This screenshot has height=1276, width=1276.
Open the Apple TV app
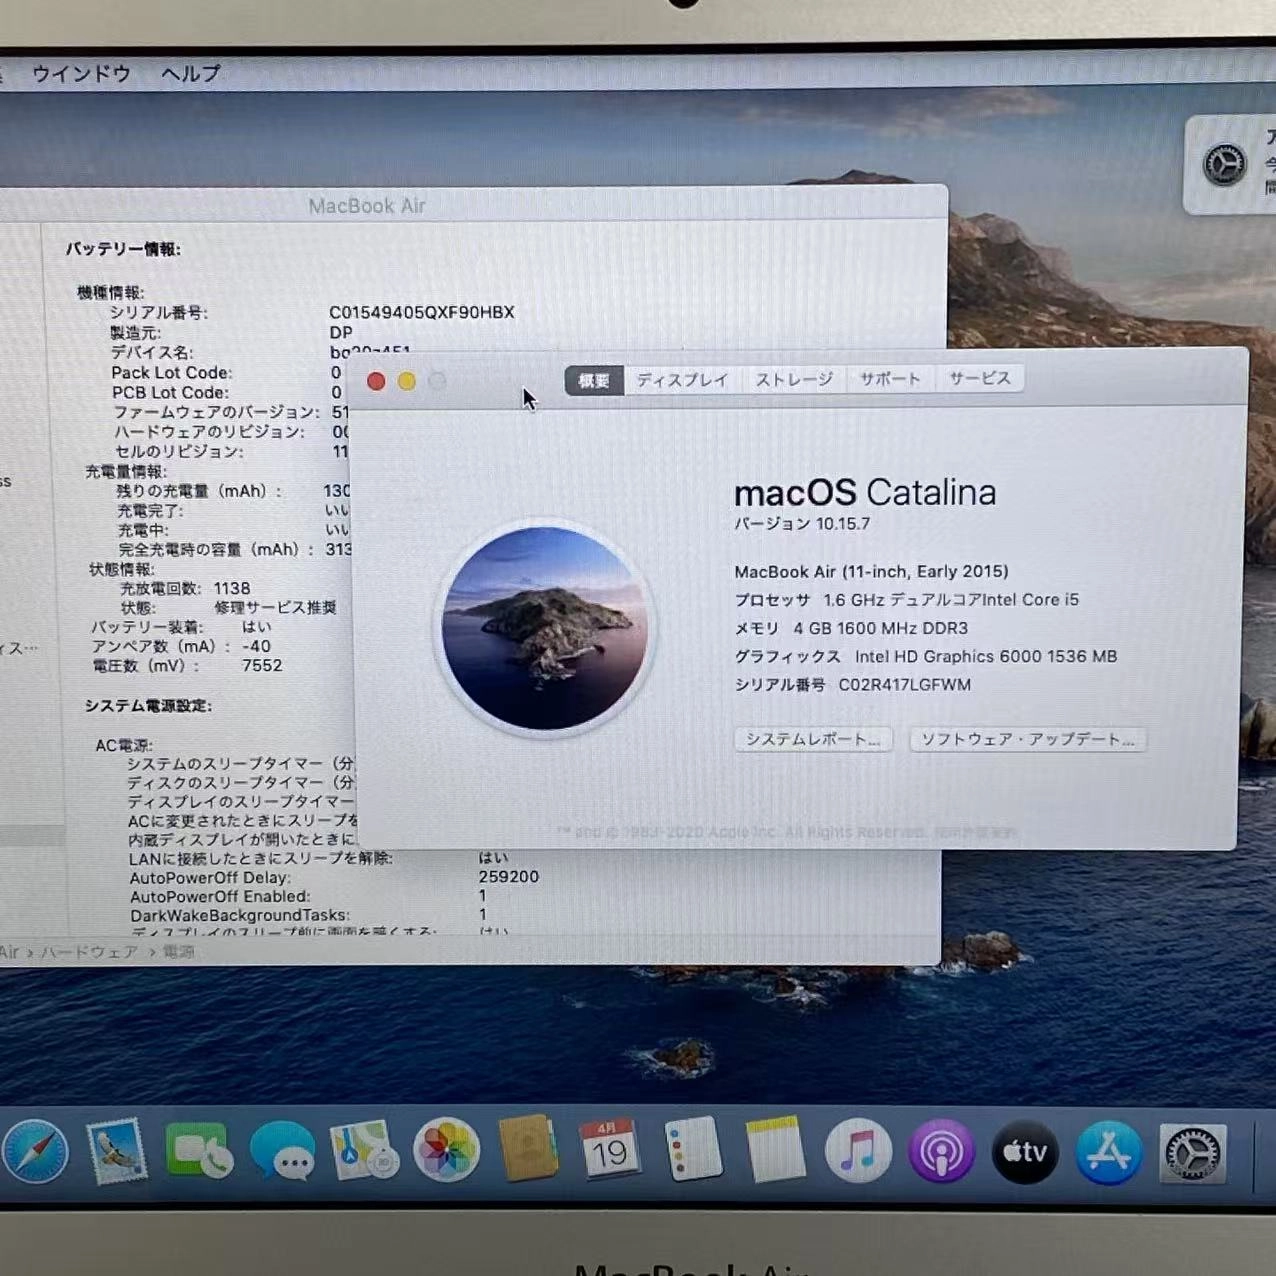1024,1151
